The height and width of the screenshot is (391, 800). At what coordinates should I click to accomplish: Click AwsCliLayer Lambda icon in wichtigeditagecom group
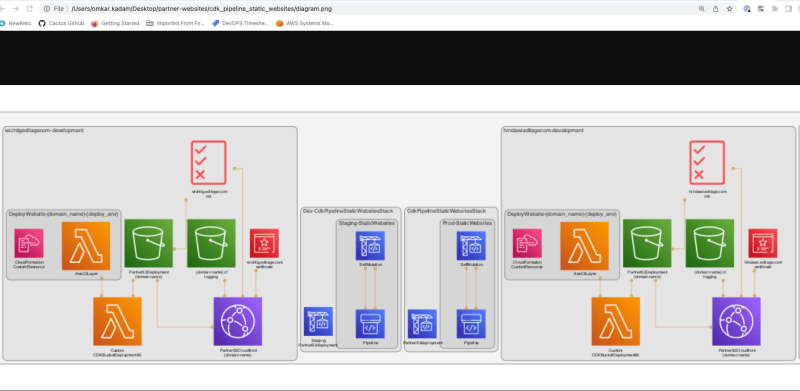click(x=86, y=246)
